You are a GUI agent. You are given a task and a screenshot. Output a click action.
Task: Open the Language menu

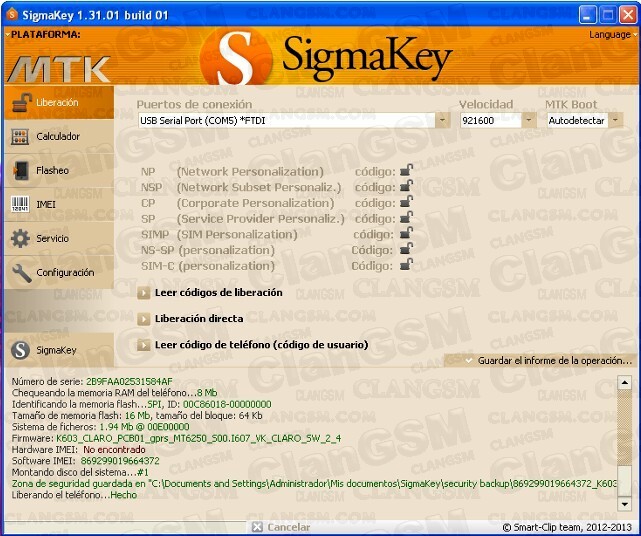[x=612, y=35]
